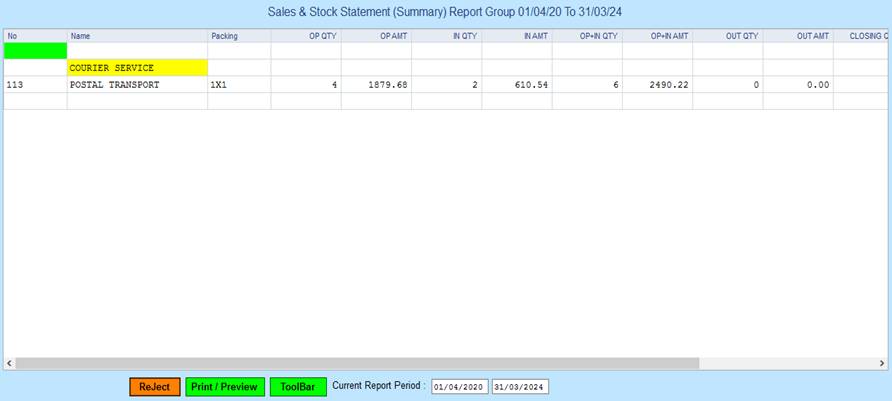Select the yellow COURIER SERVICE group row
Screen dimensions: 892x401
[x=137, y=68]
